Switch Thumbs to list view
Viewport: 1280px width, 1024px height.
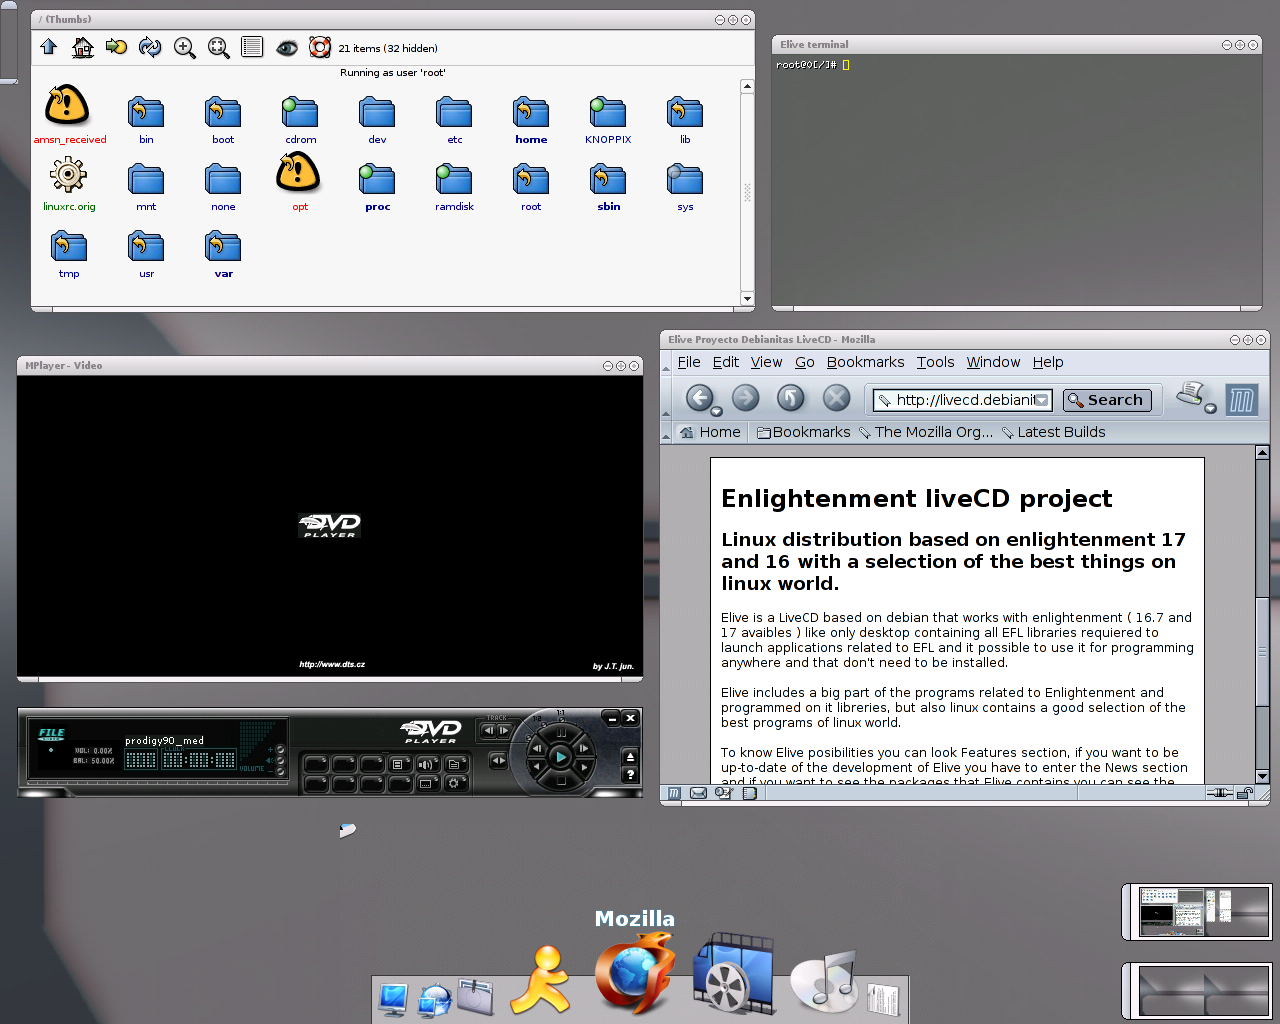(252, 47)
